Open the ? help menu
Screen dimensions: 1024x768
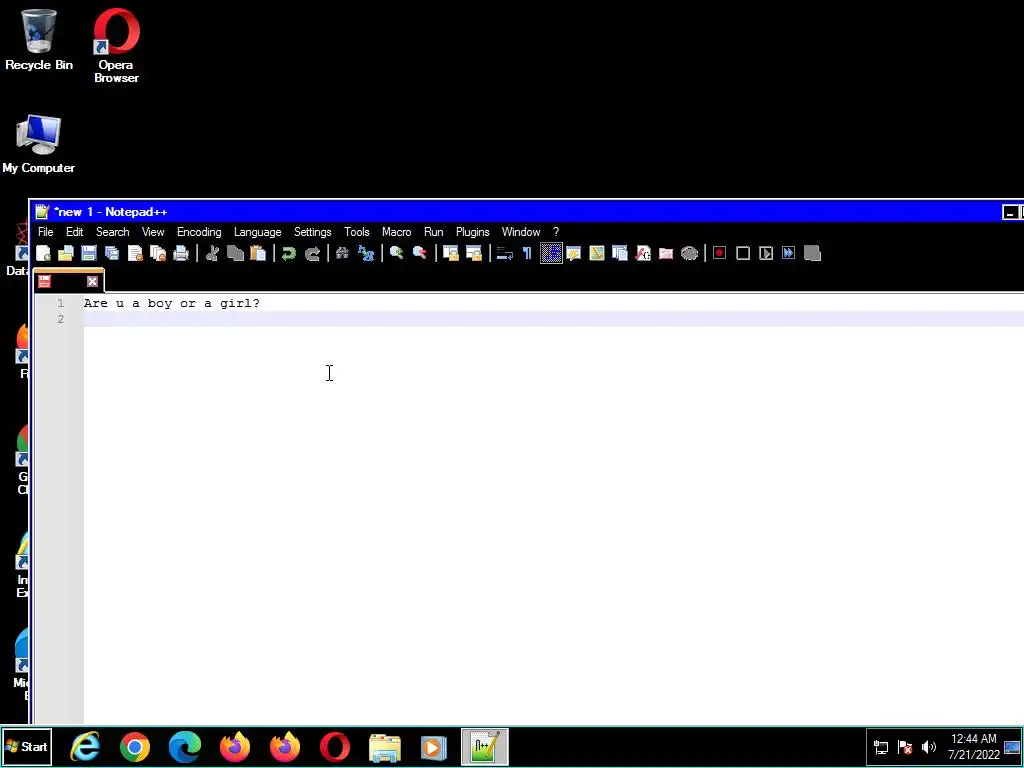pyautogui.click(x=556, y=232)
